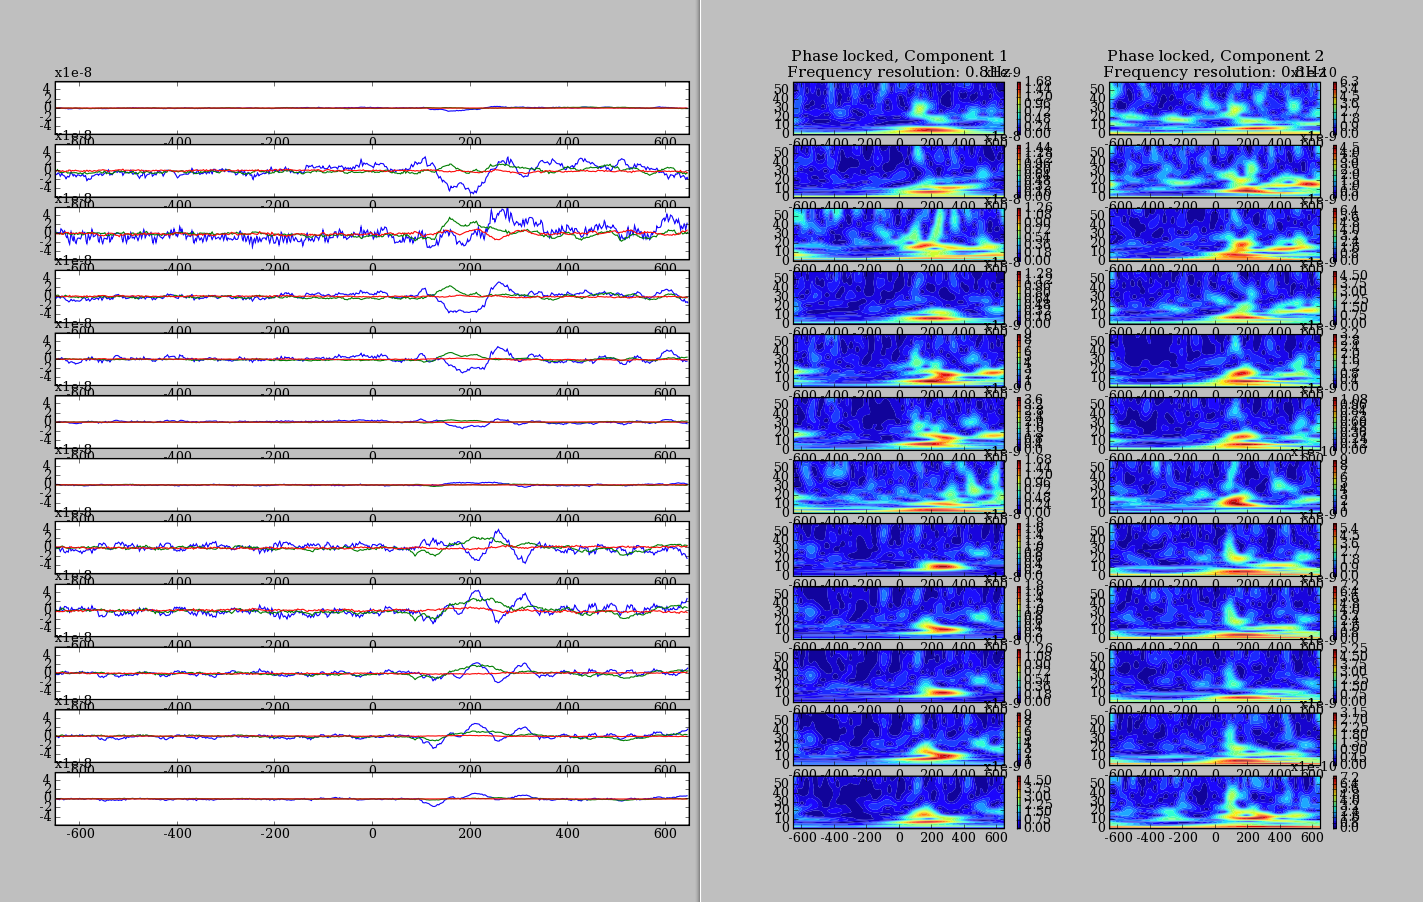Click the colorbar beside the bottom Component 1 spectrogram
1423x902 pixels.
click(x=1018, y=803)
